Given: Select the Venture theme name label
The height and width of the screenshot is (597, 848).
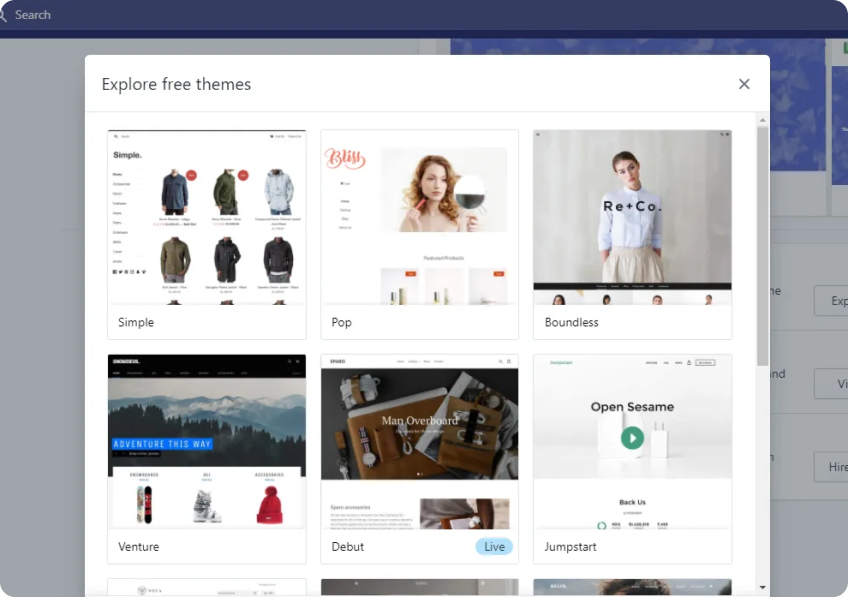Looking at the screenshot, I should coord(138,547).
